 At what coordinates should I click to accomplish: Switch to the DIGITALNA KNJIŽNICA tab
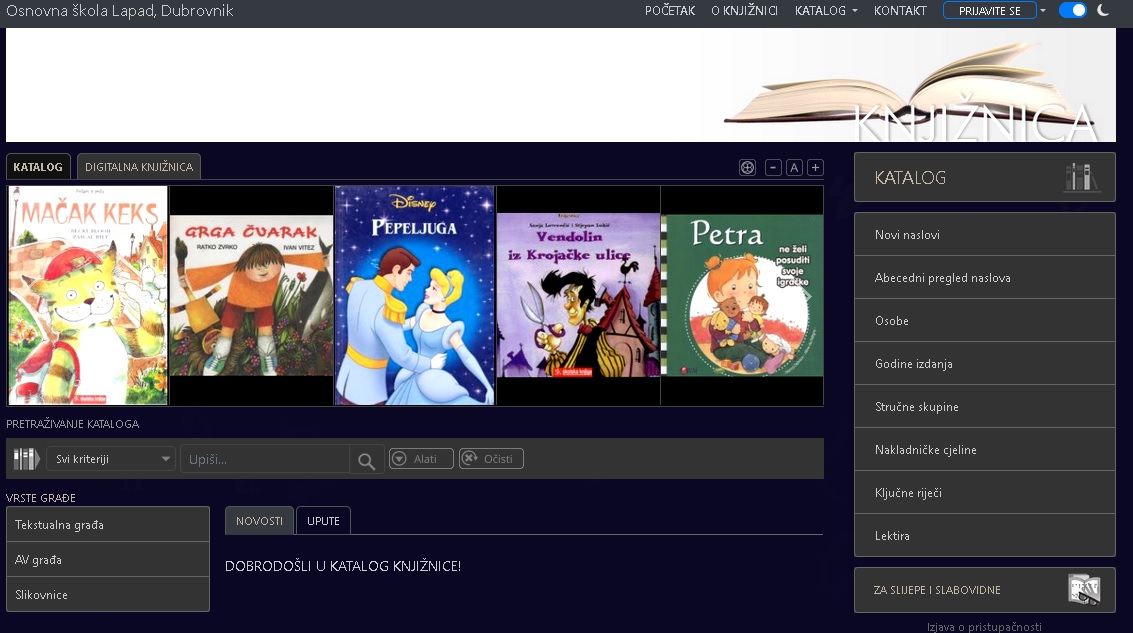pos(139,167)
